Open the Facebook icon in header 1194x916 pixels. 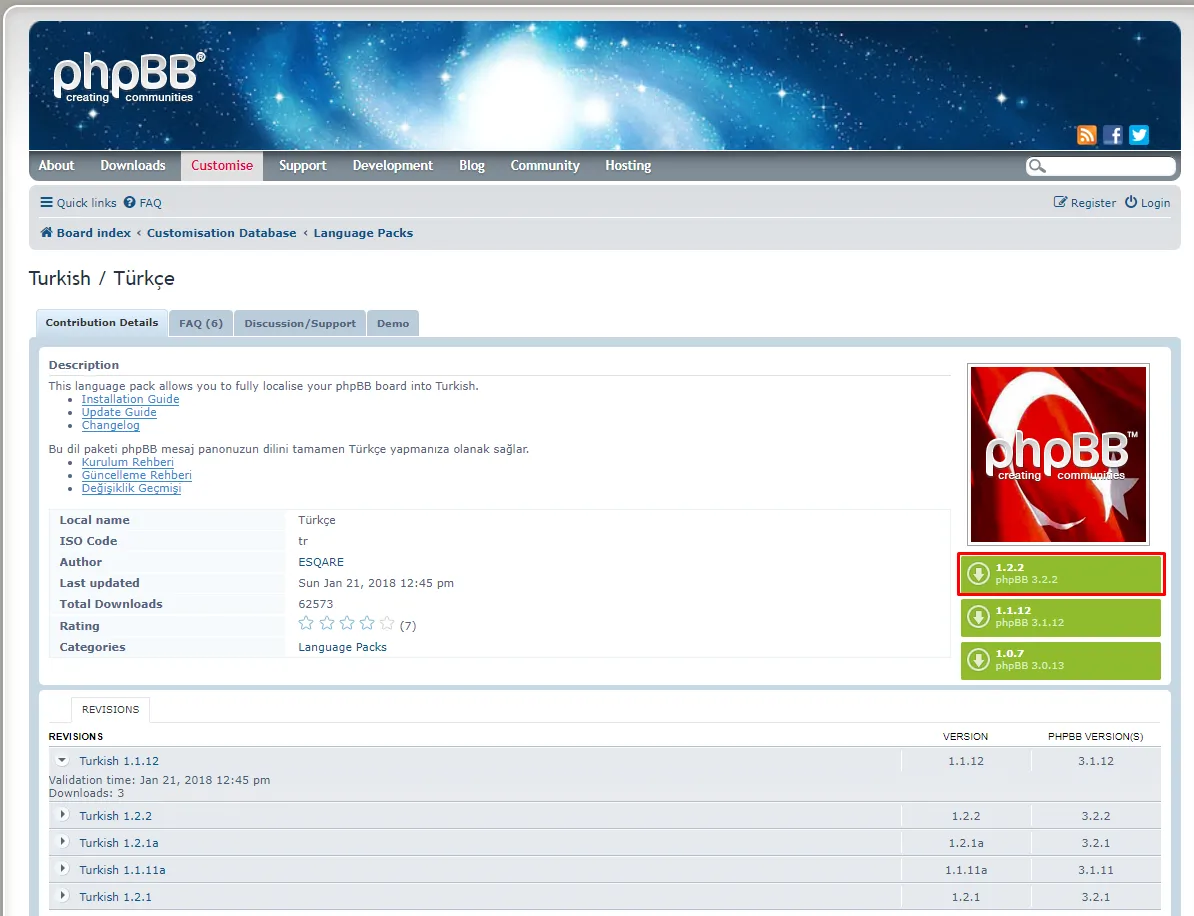[x=1113, y=135]
